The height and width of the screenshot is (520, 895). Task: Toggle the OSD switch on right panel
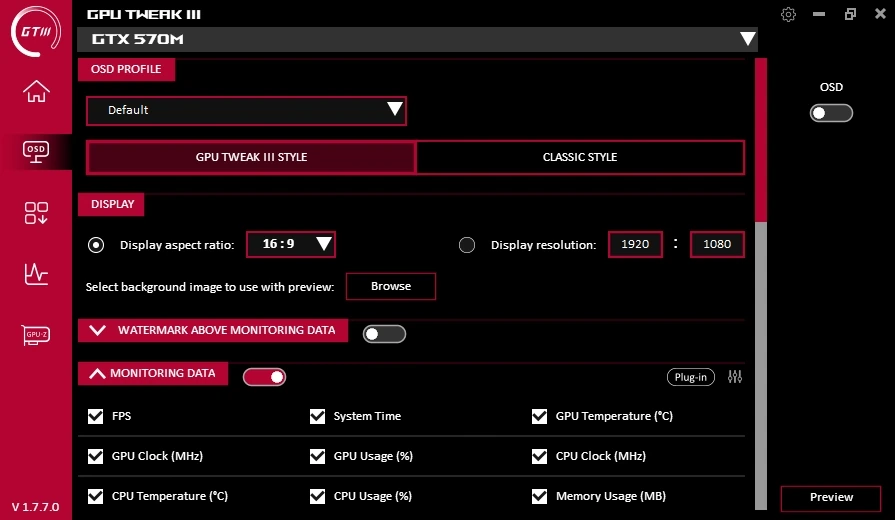(831, 113)
